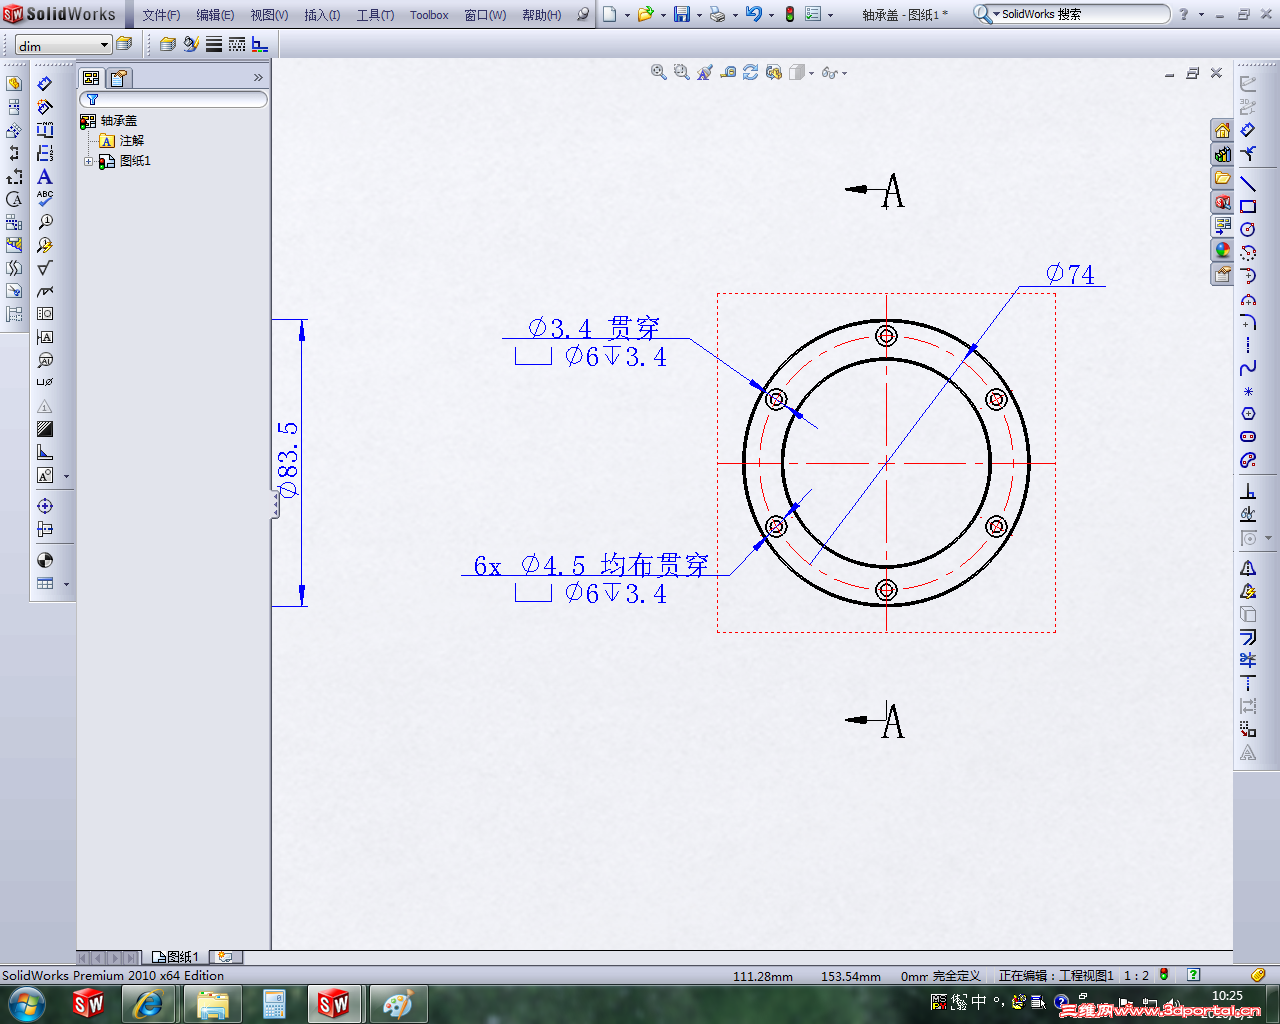Click the add sheet tab icon
Viewport: 1280px width, 1024px height.
(x=225, y=957)
